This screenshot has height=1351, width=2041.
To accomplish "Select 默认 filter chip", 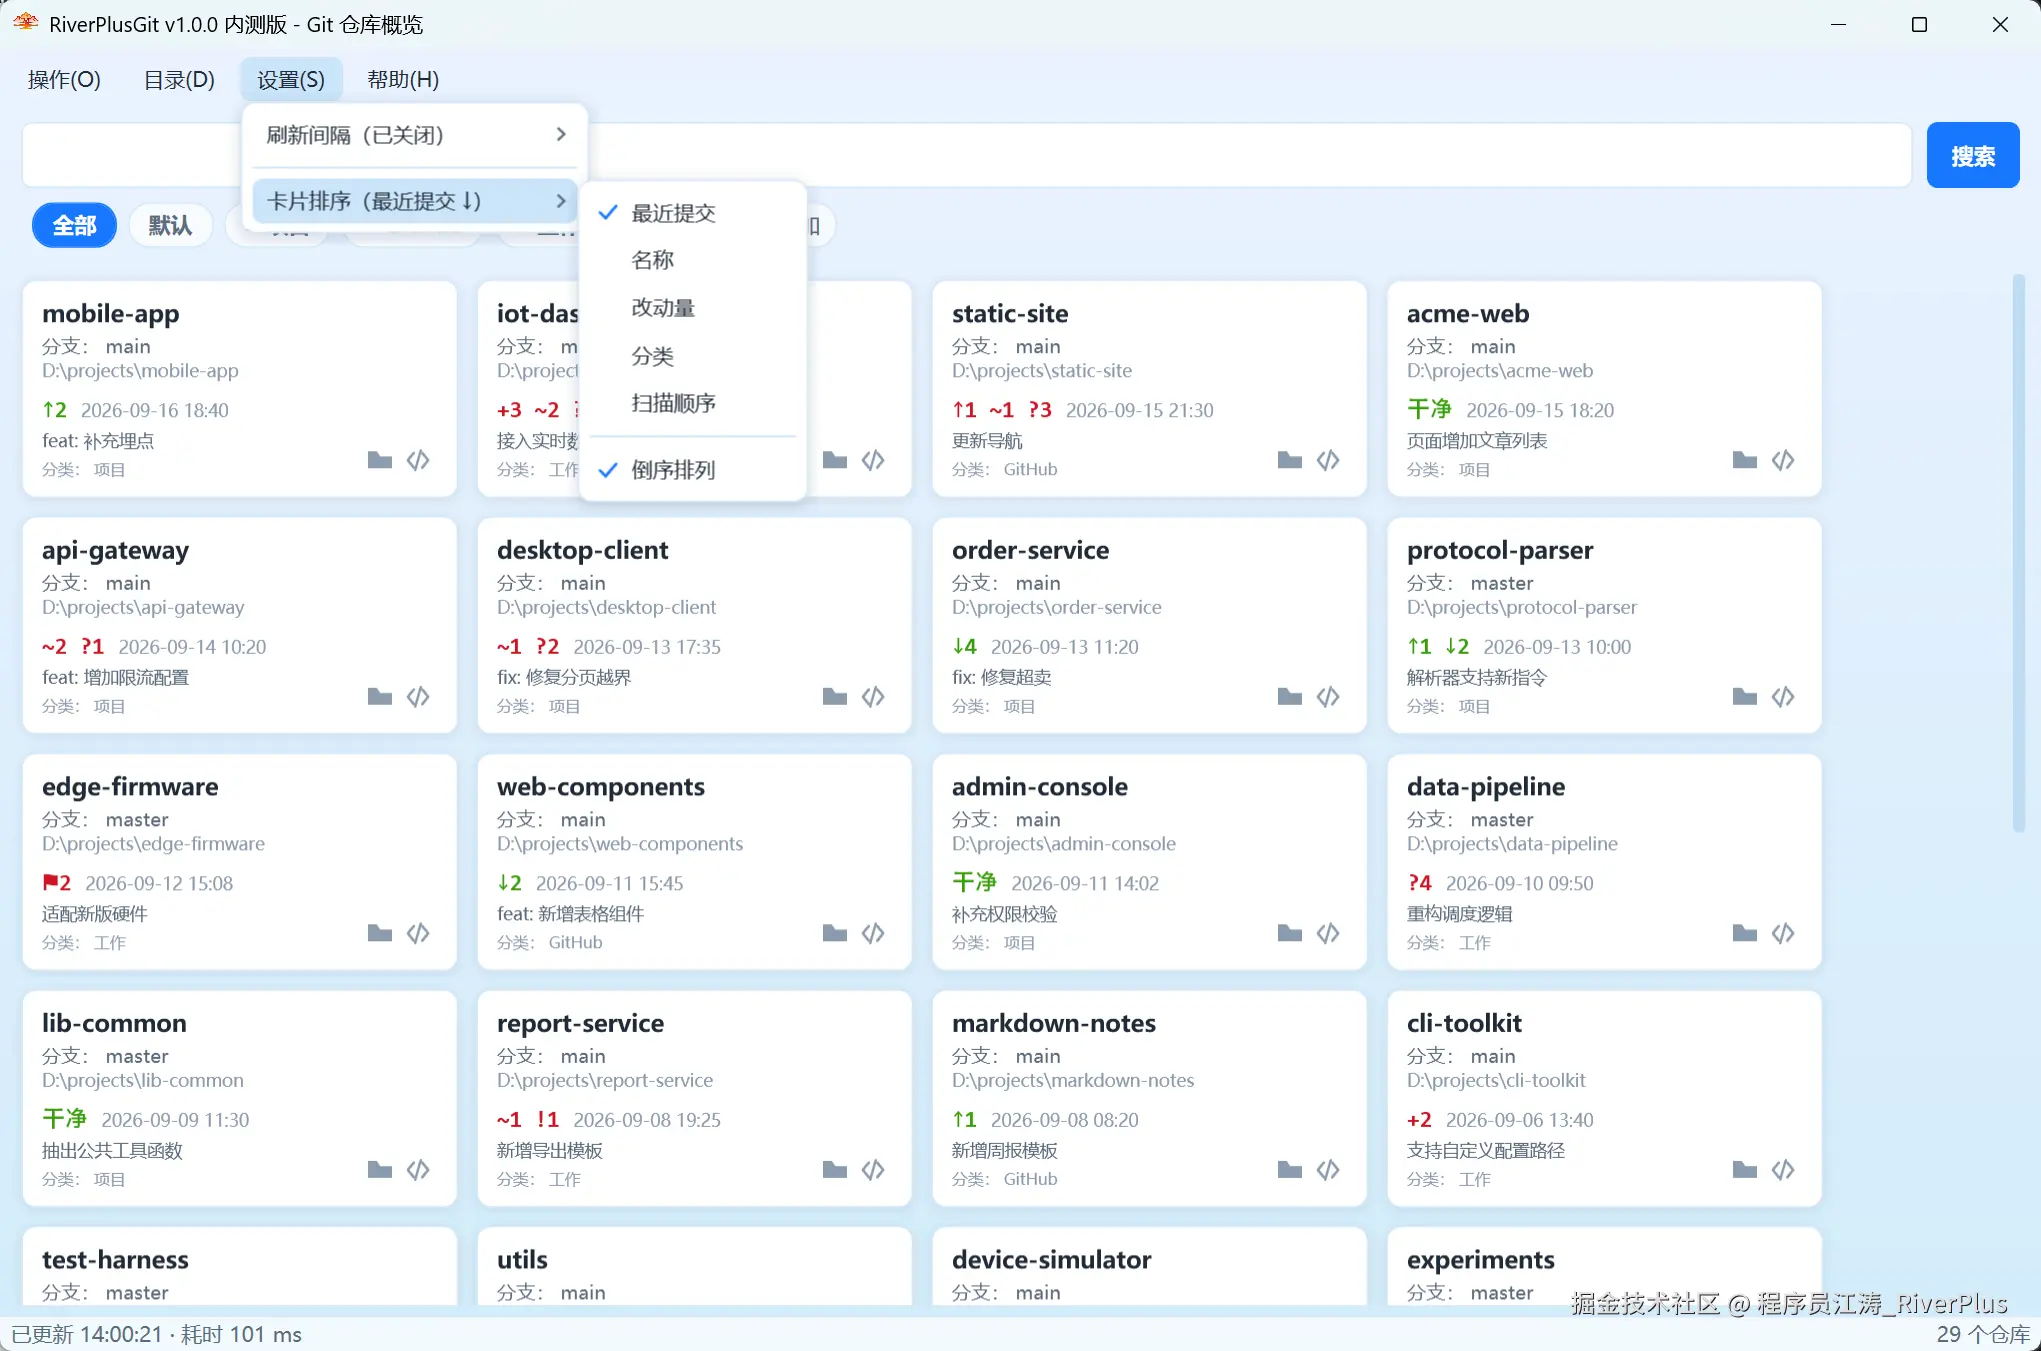I will (x=170, y=226).
